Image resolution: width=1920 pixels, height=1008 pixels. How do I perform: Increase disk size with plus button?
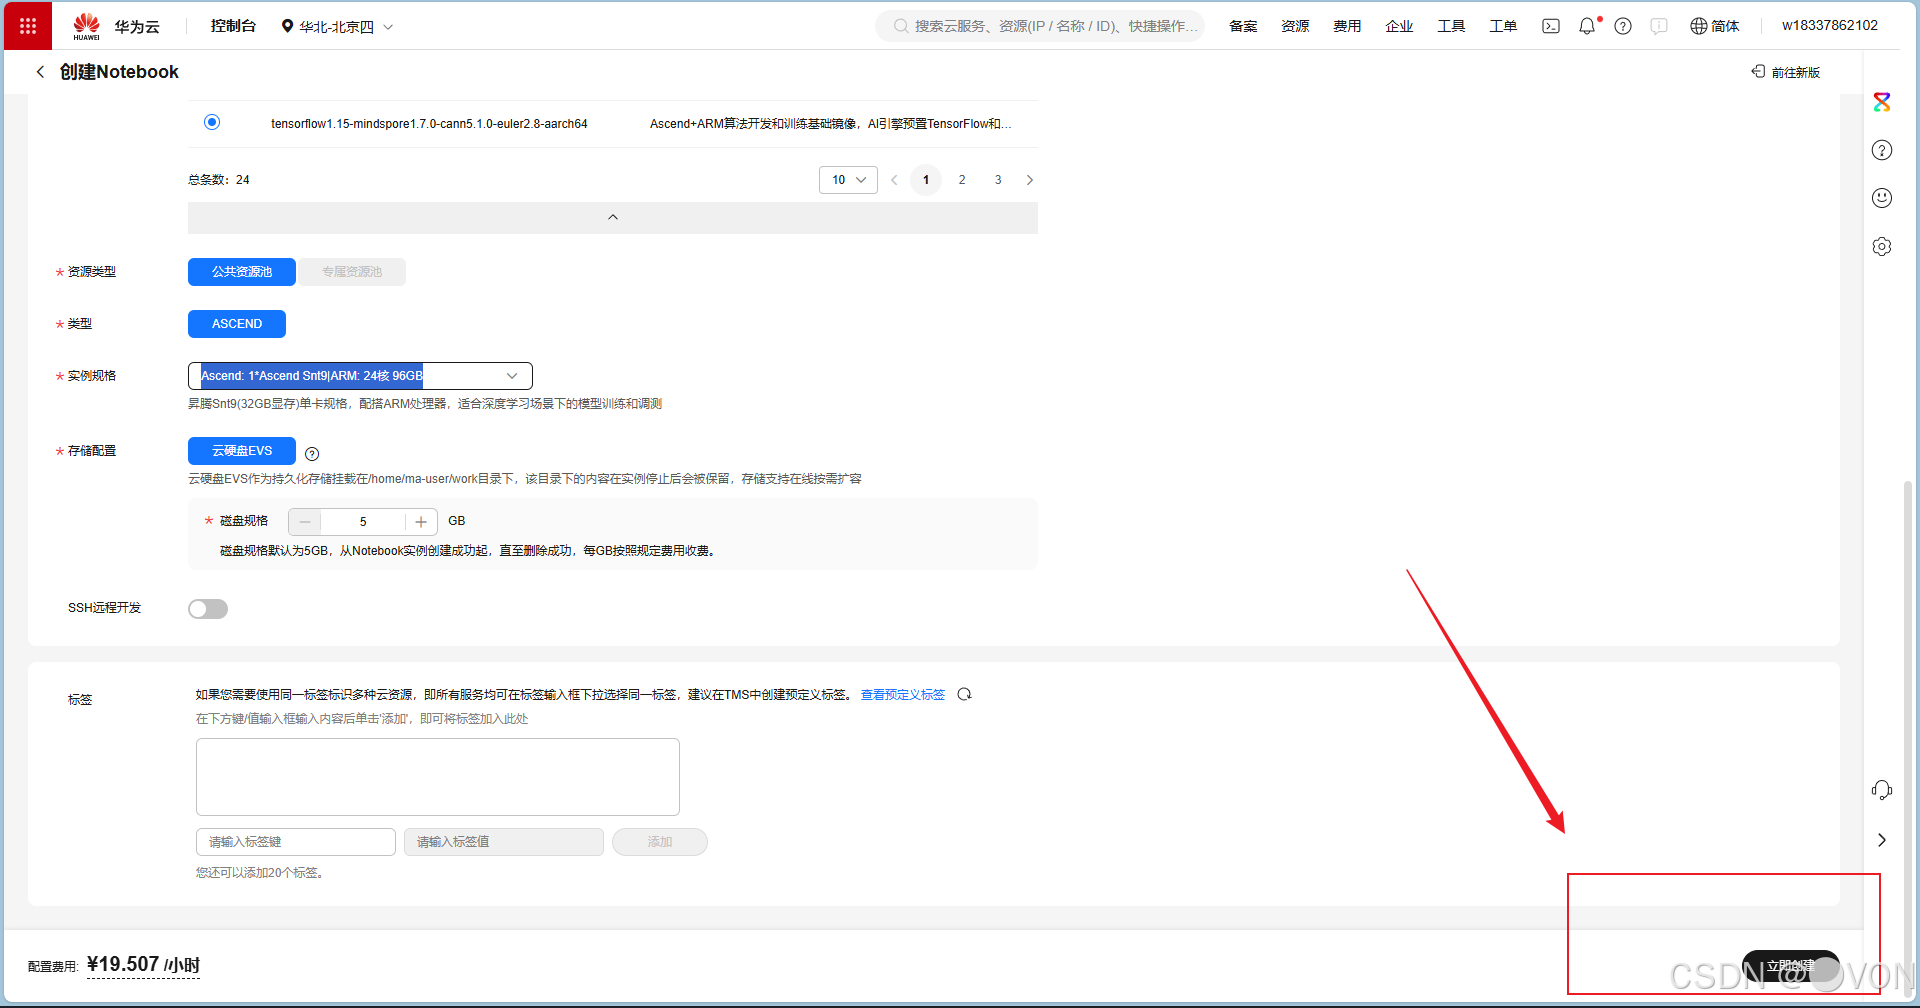[421, 522]
